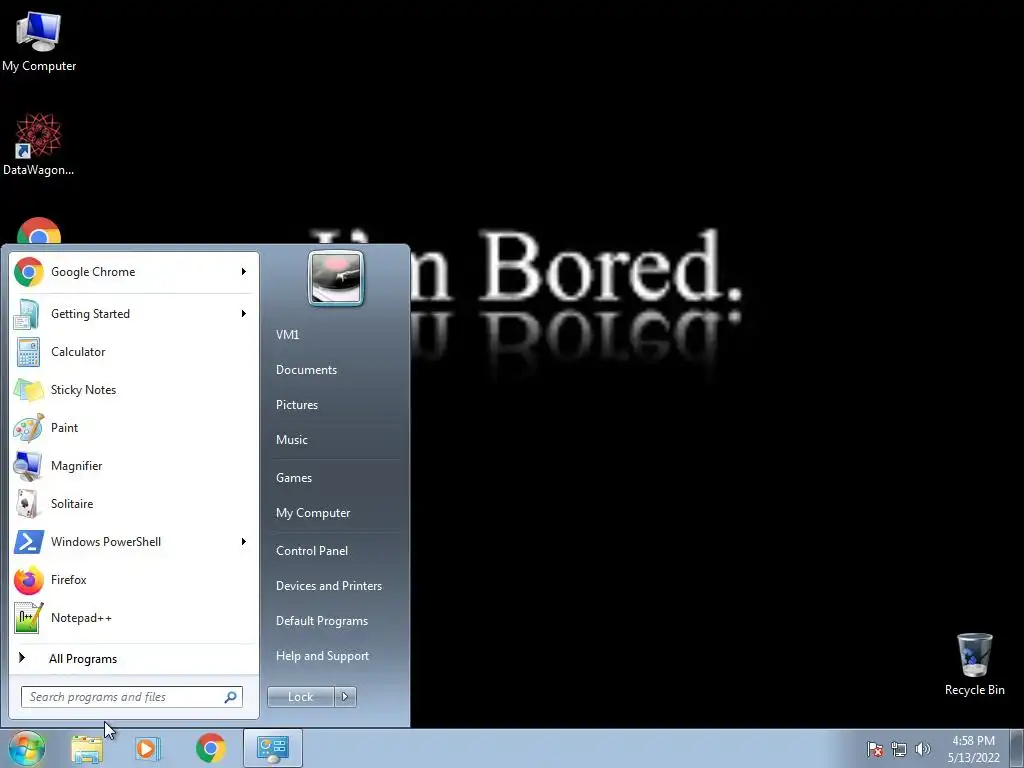Expand Getting Started submenu arrow
This screenshot has height=768, width=1024.
(244, 313)
